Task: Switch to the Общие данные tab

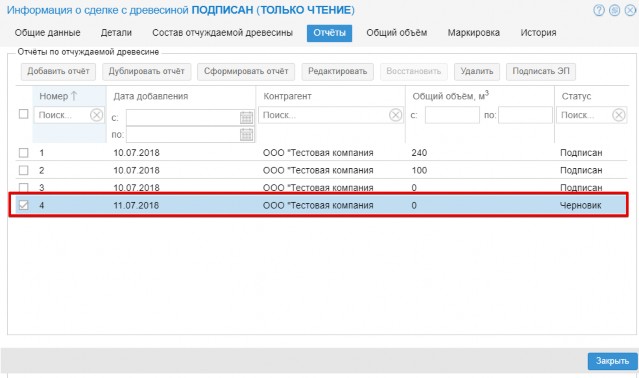Action: coord(47,33)
